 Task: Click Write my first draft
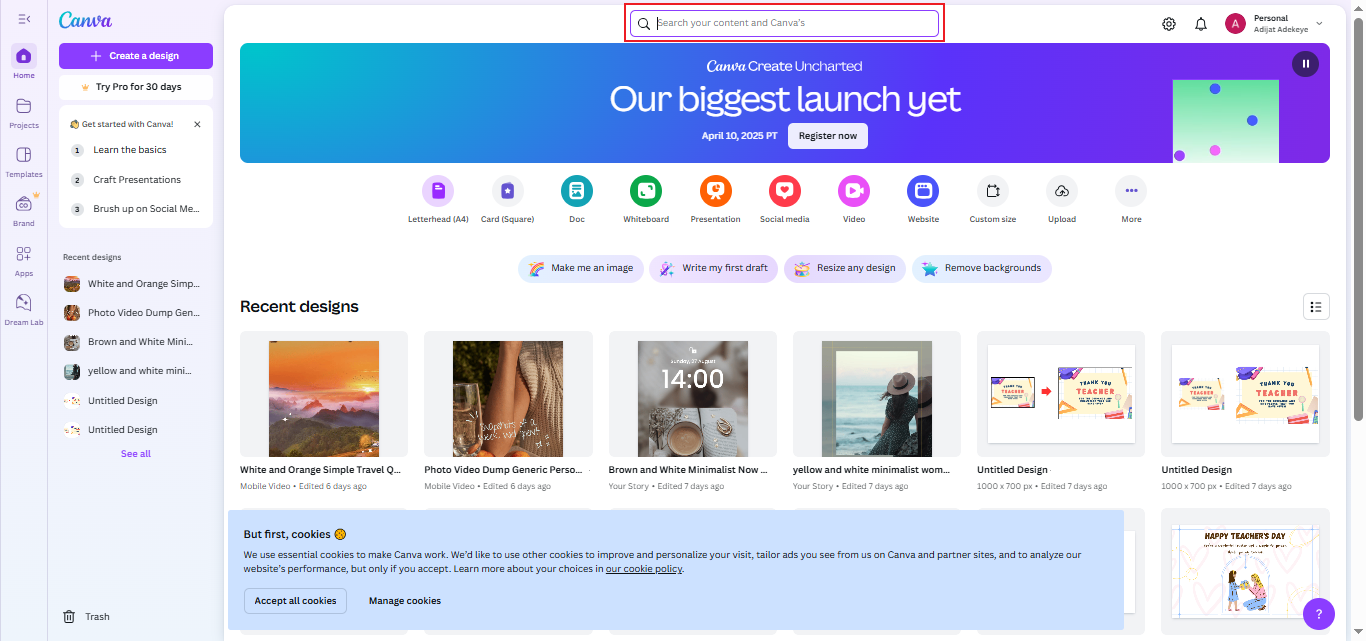714,268
